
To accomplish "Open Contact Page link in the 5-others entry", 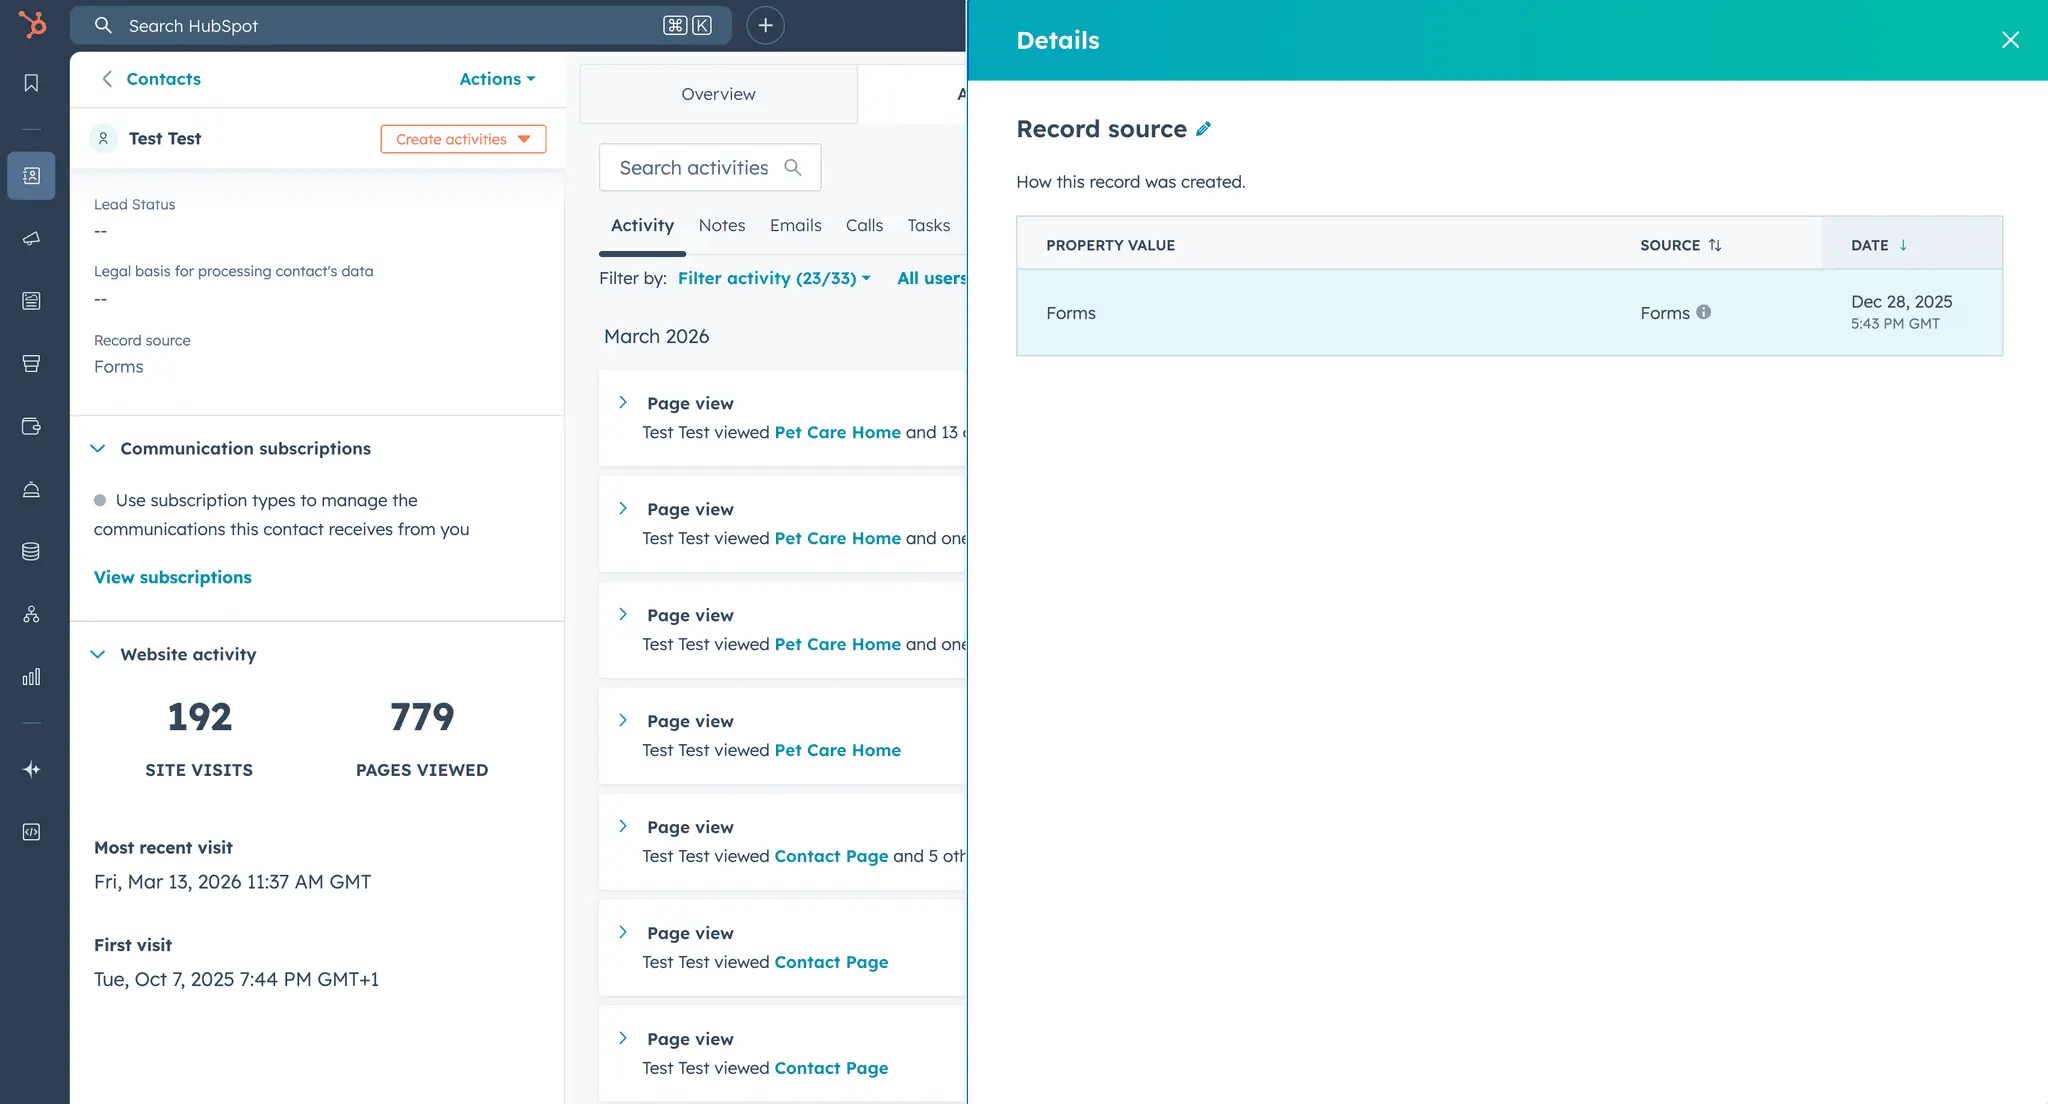I will tap(831, 856).
